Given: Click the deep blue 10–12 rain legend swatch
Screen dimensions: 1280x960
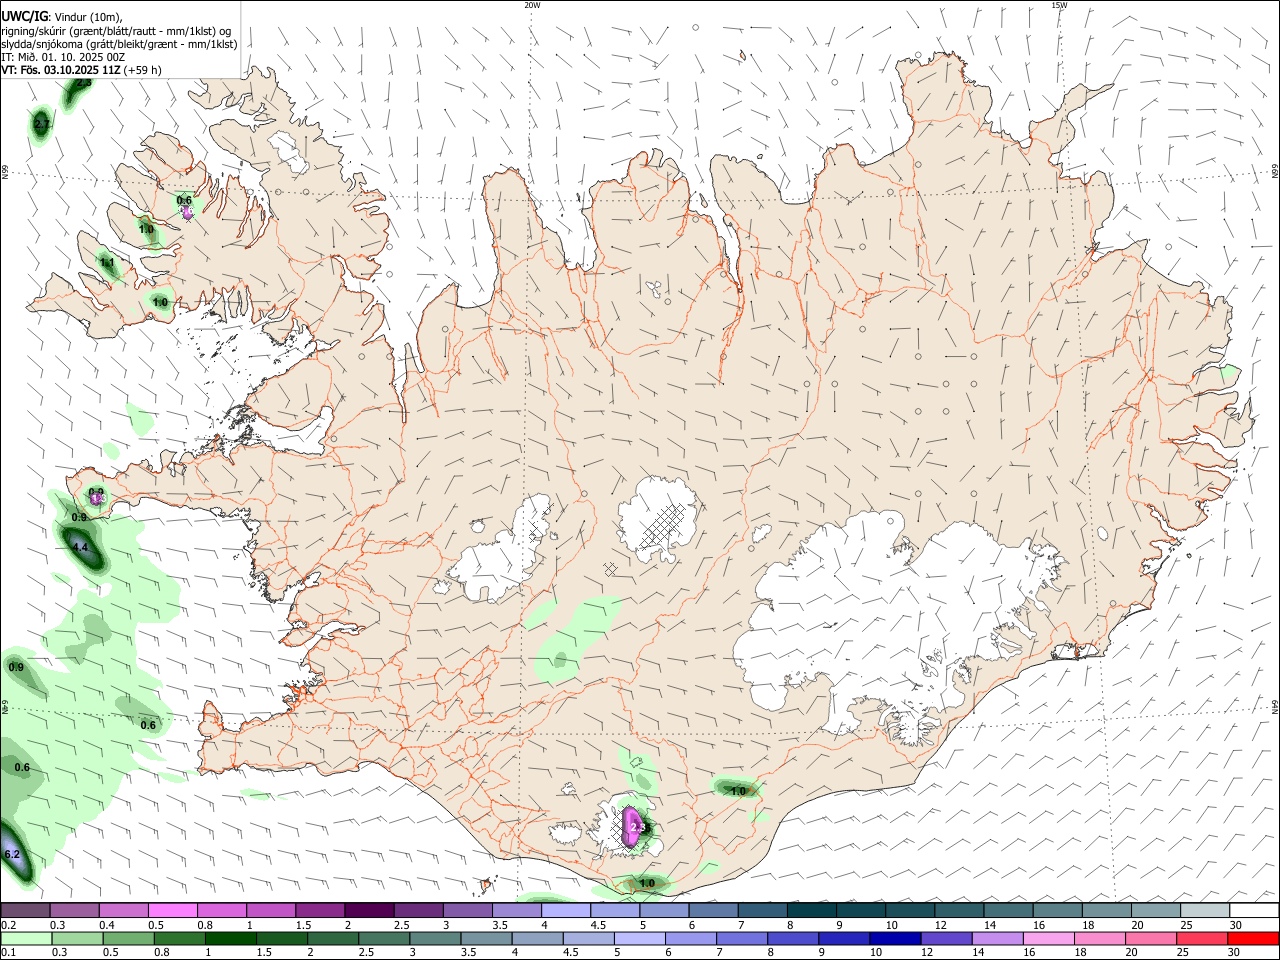Looking at the screenshot, I should pos(895,938).
